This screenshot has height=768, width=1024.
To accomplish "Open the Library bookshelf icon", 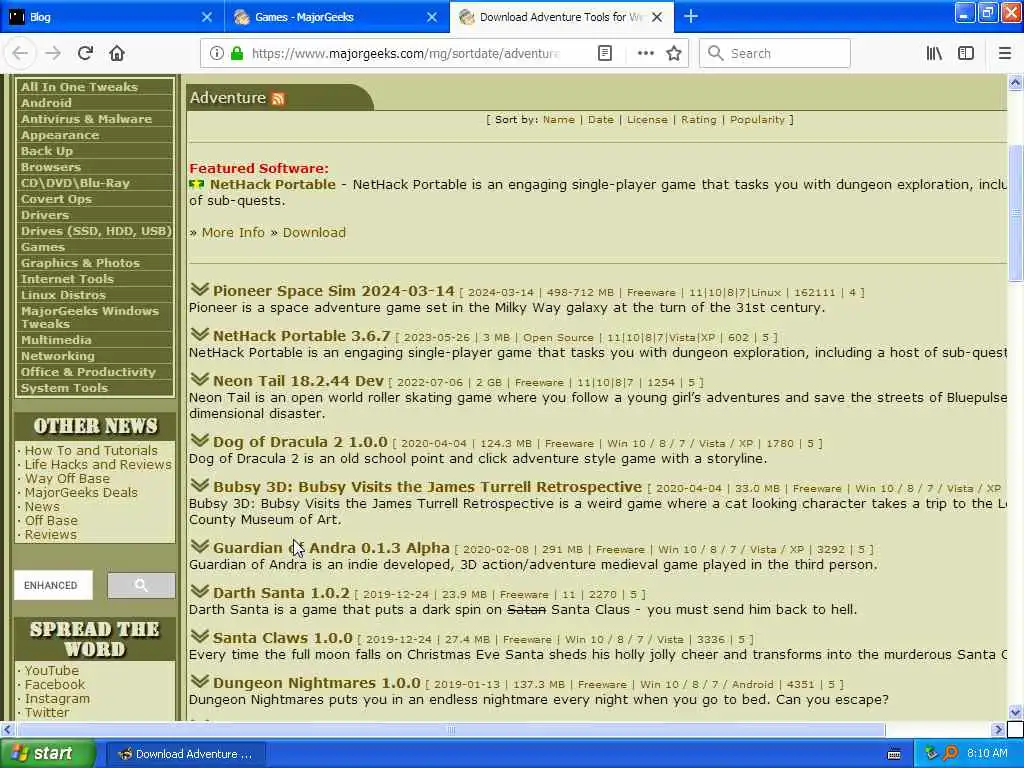I will click(x=934, y=54).
